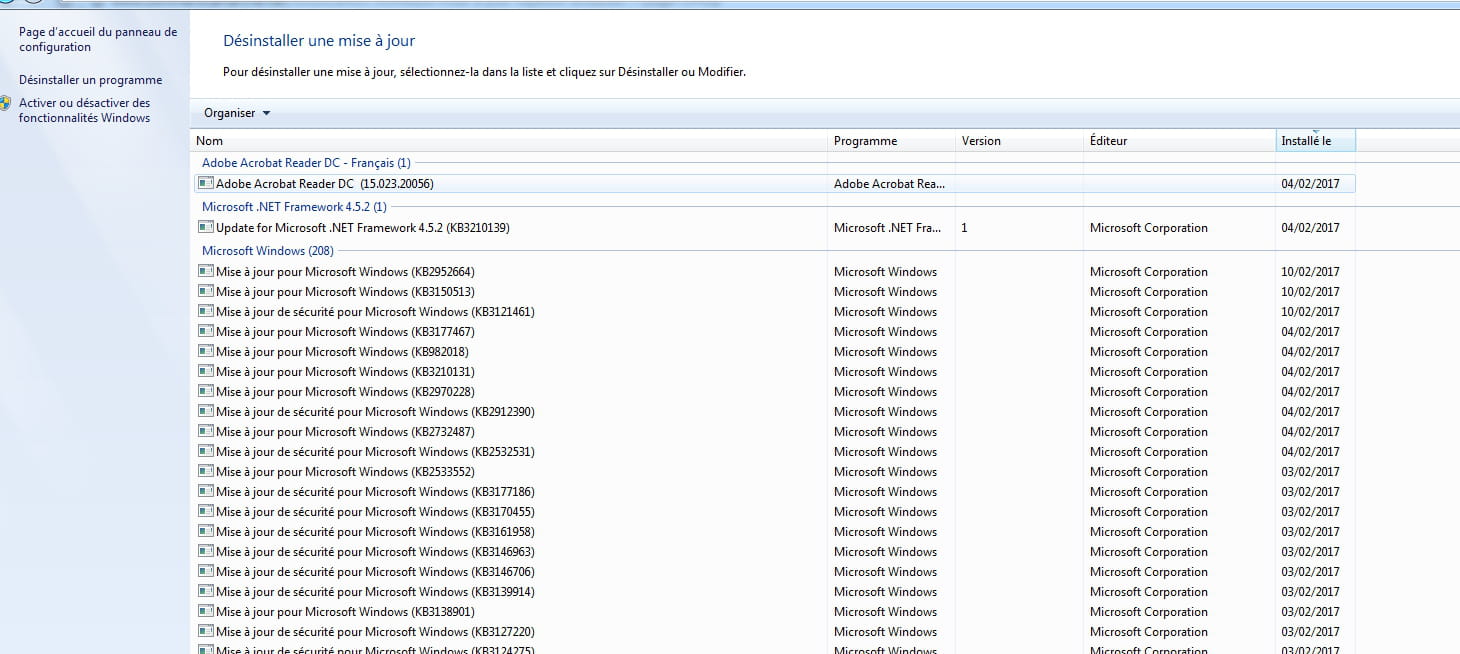Click the update icon for KB3170455
This screenshot has height=654, width=1460.
click(x=206, y=511)
